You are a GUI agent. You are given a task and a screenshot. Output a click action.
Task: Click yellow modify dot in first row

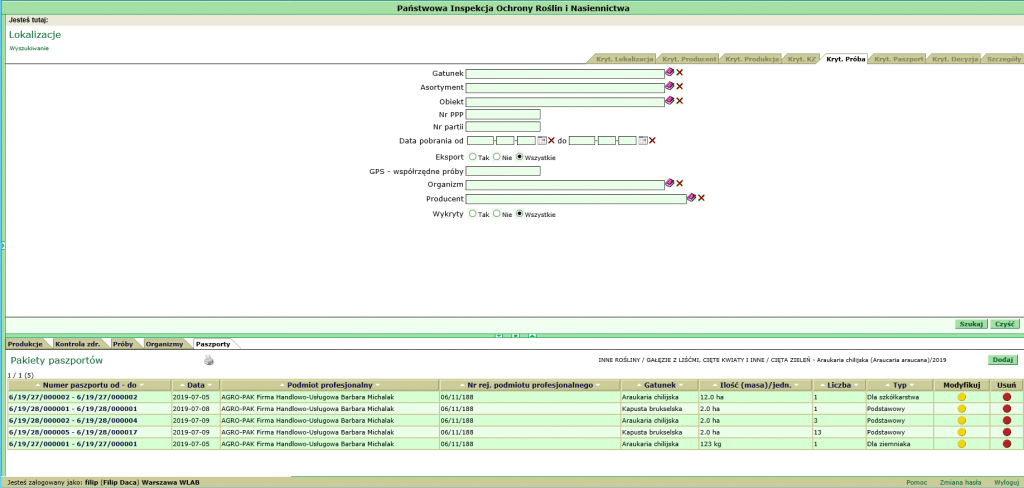point(962,397)
